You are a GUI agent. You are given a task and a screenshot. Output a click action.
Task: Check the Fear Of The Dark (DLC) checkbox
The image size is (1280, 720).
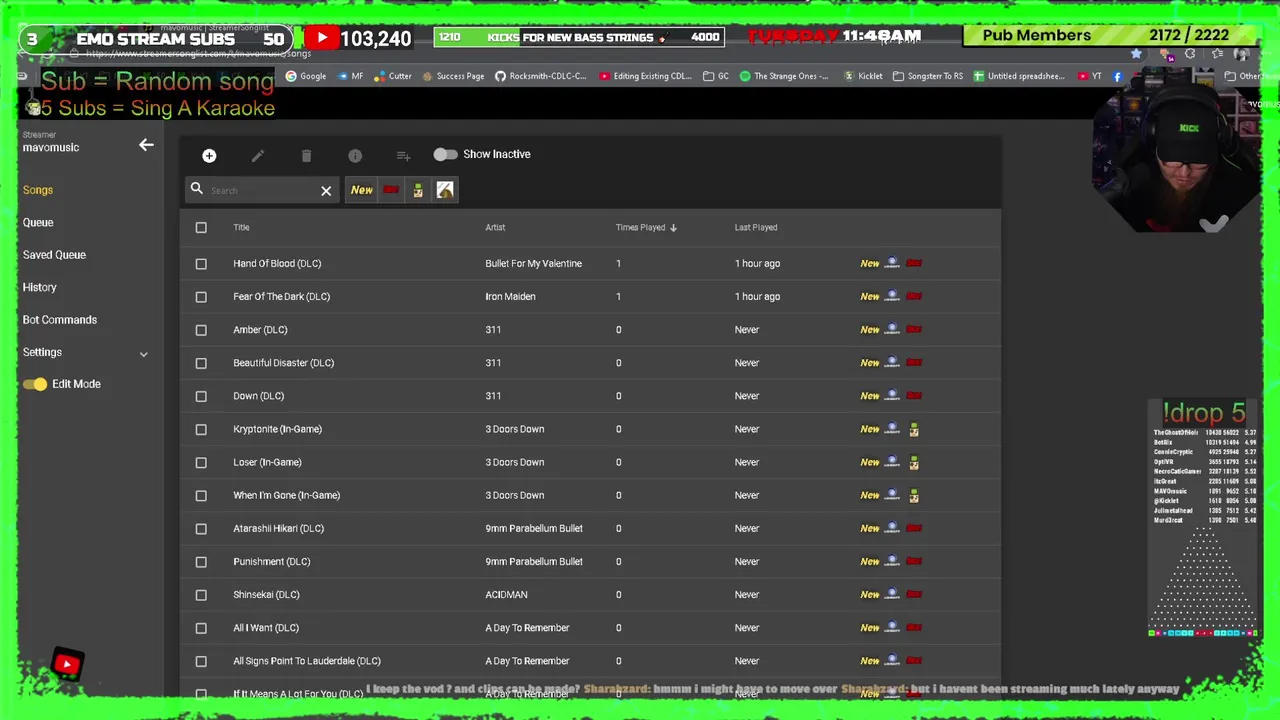point(201,297)
